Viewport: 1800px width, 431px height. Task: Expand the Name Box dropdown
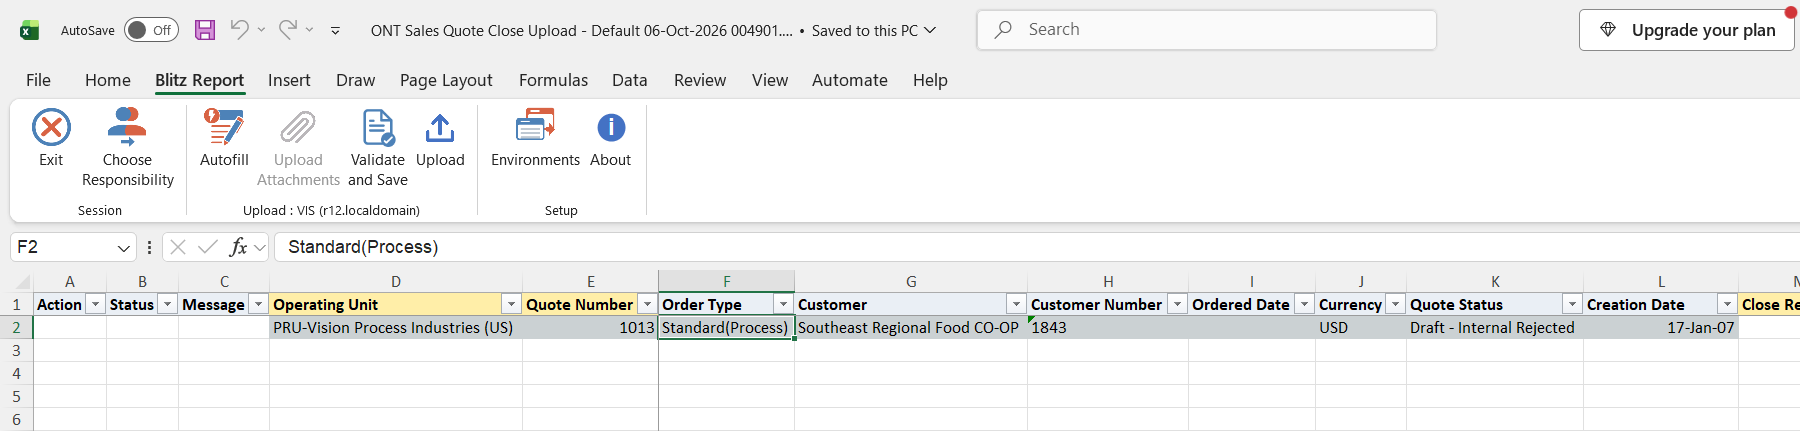(124, 247)
